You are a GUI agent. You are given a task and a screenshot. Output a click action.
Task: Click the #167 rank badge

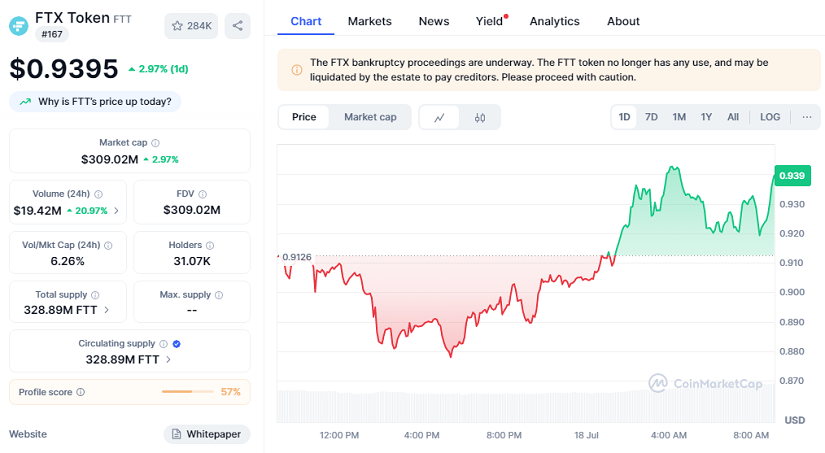click(x=52, y=34)
